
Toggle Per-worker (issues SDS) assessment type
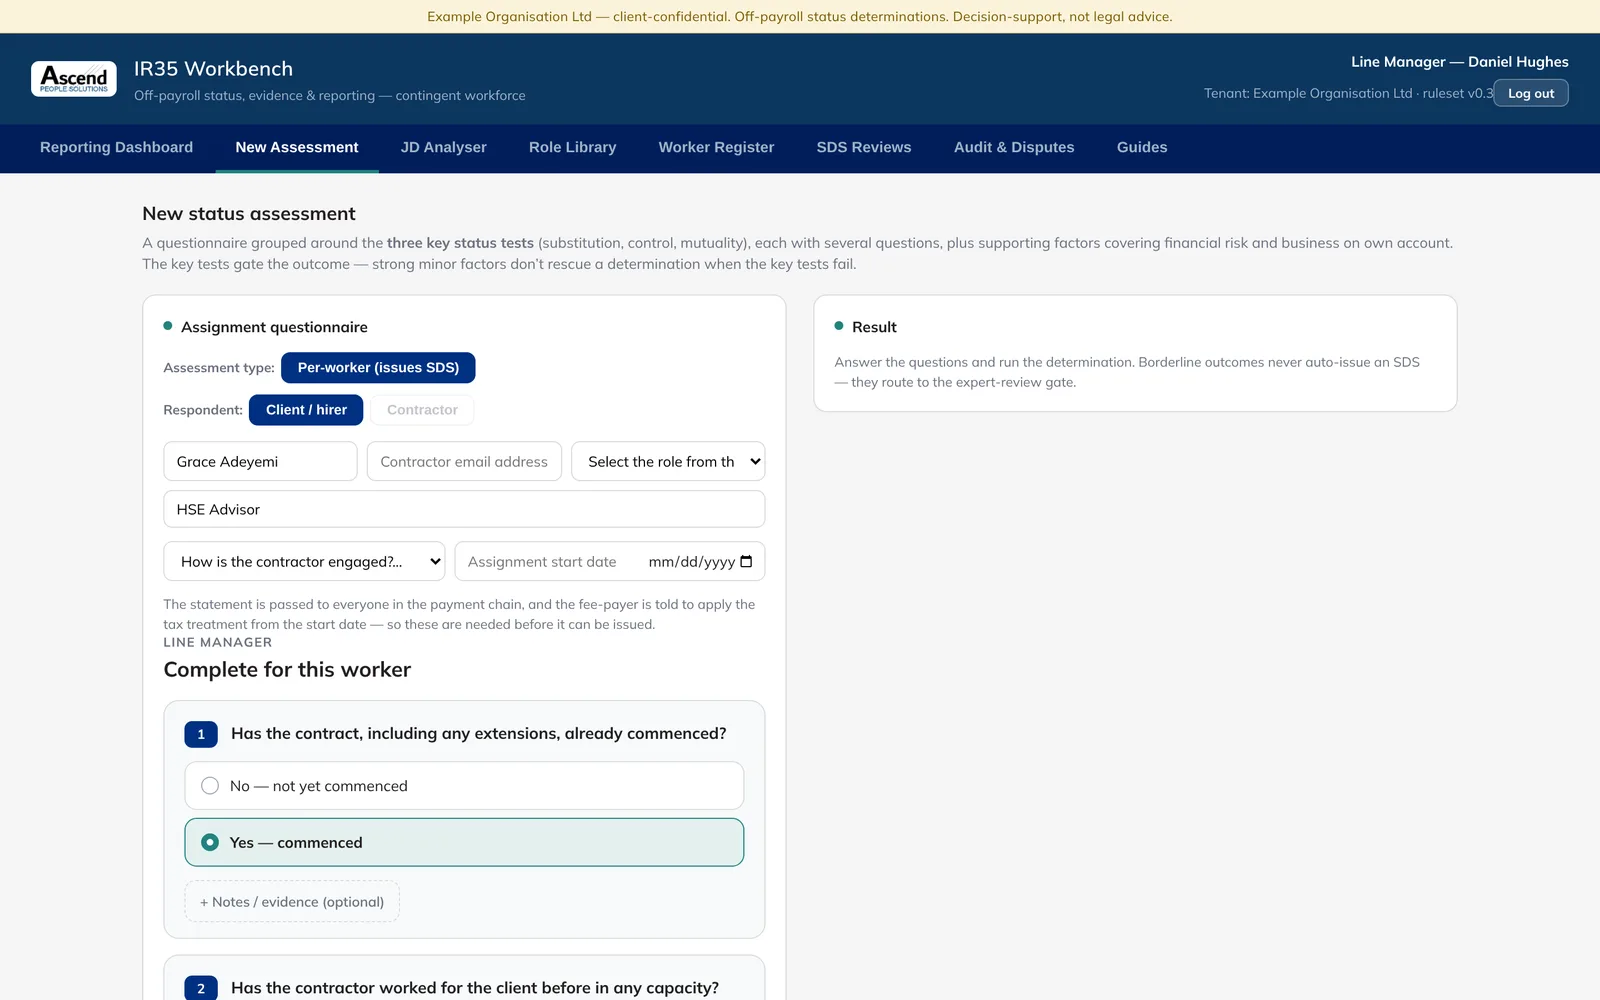[378, 368]
